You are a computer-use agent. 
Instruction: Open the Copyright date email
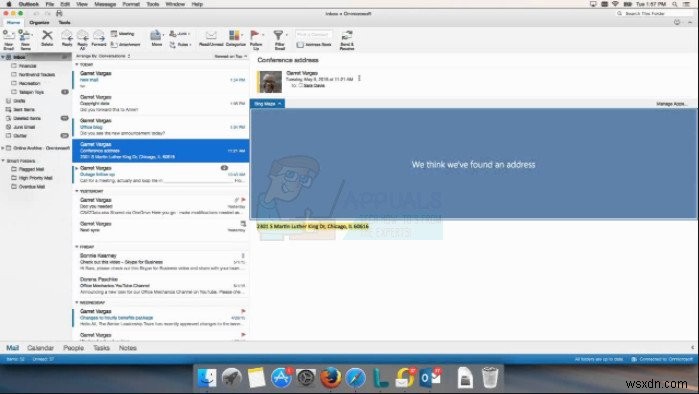160,103
